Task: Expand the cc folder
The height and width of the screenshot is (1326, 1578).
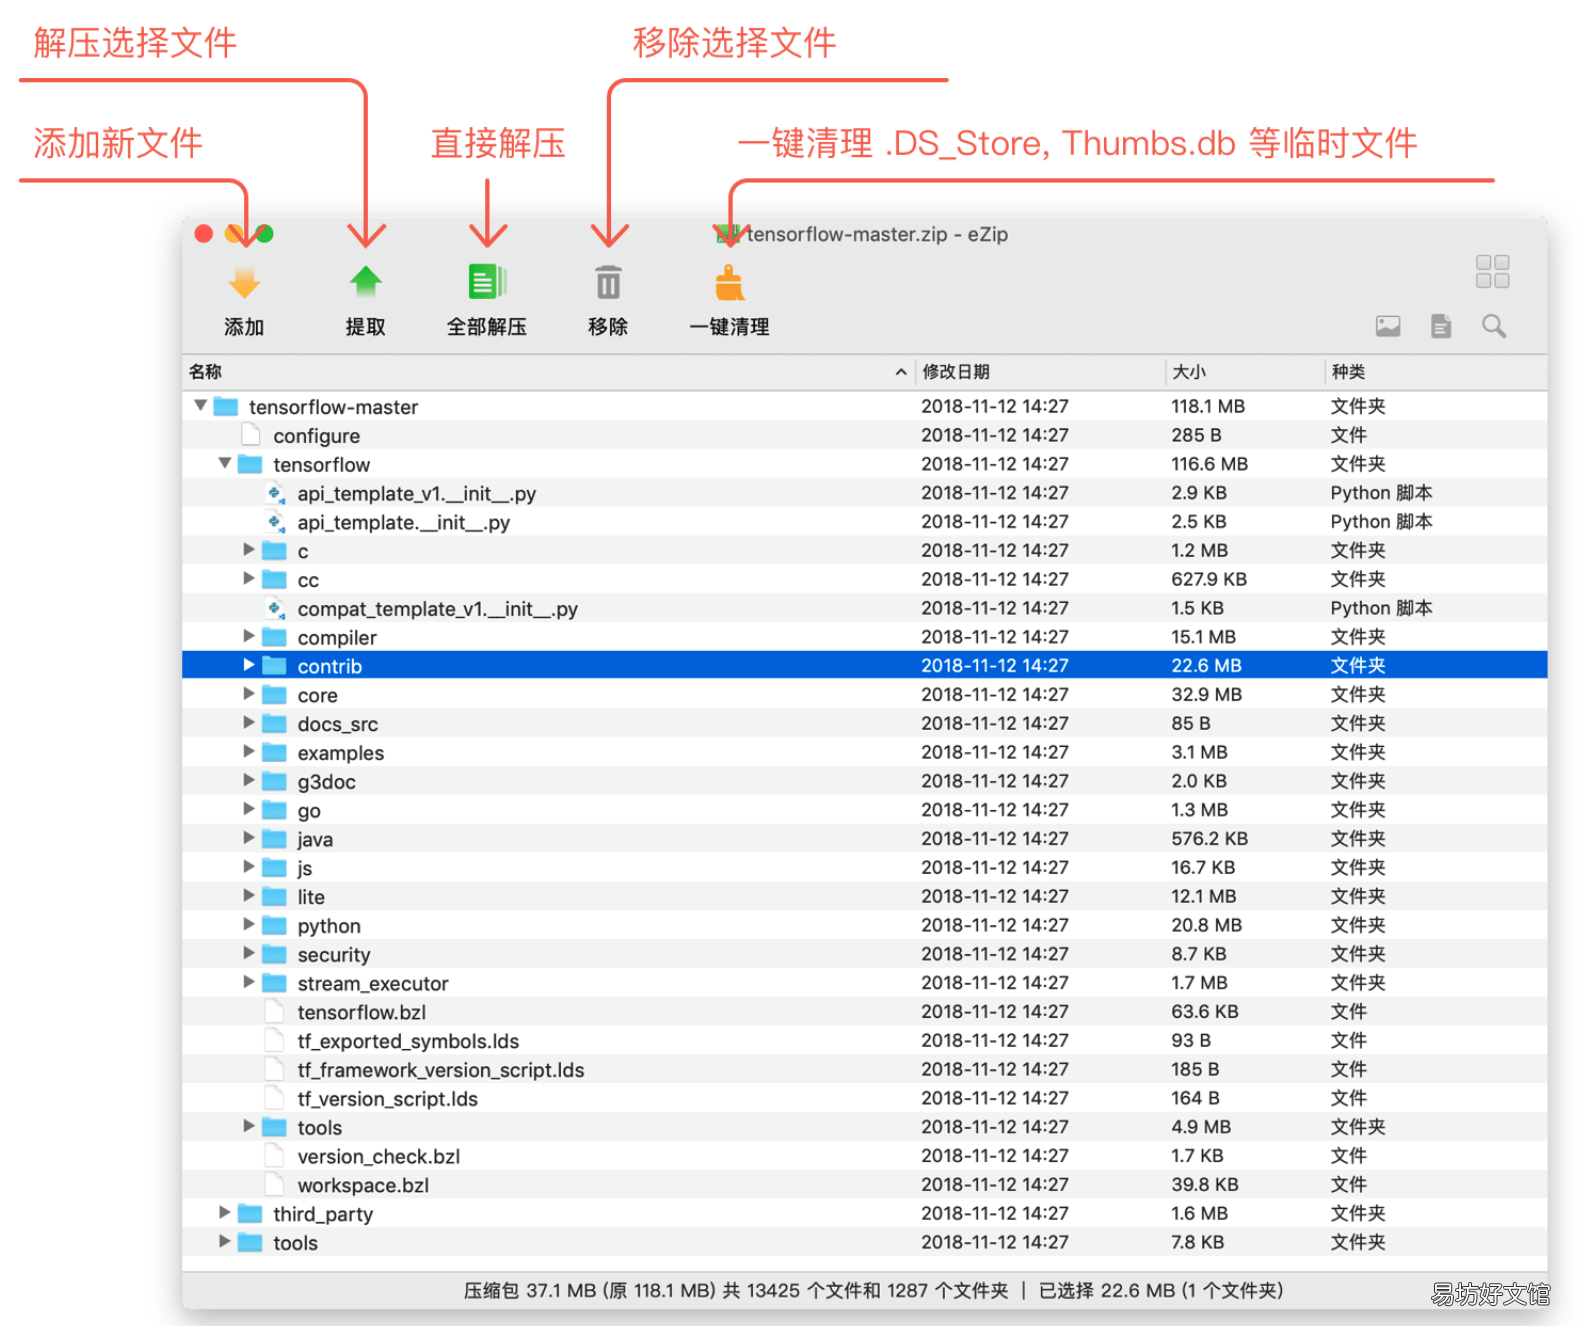Action: tap(249, 579)
